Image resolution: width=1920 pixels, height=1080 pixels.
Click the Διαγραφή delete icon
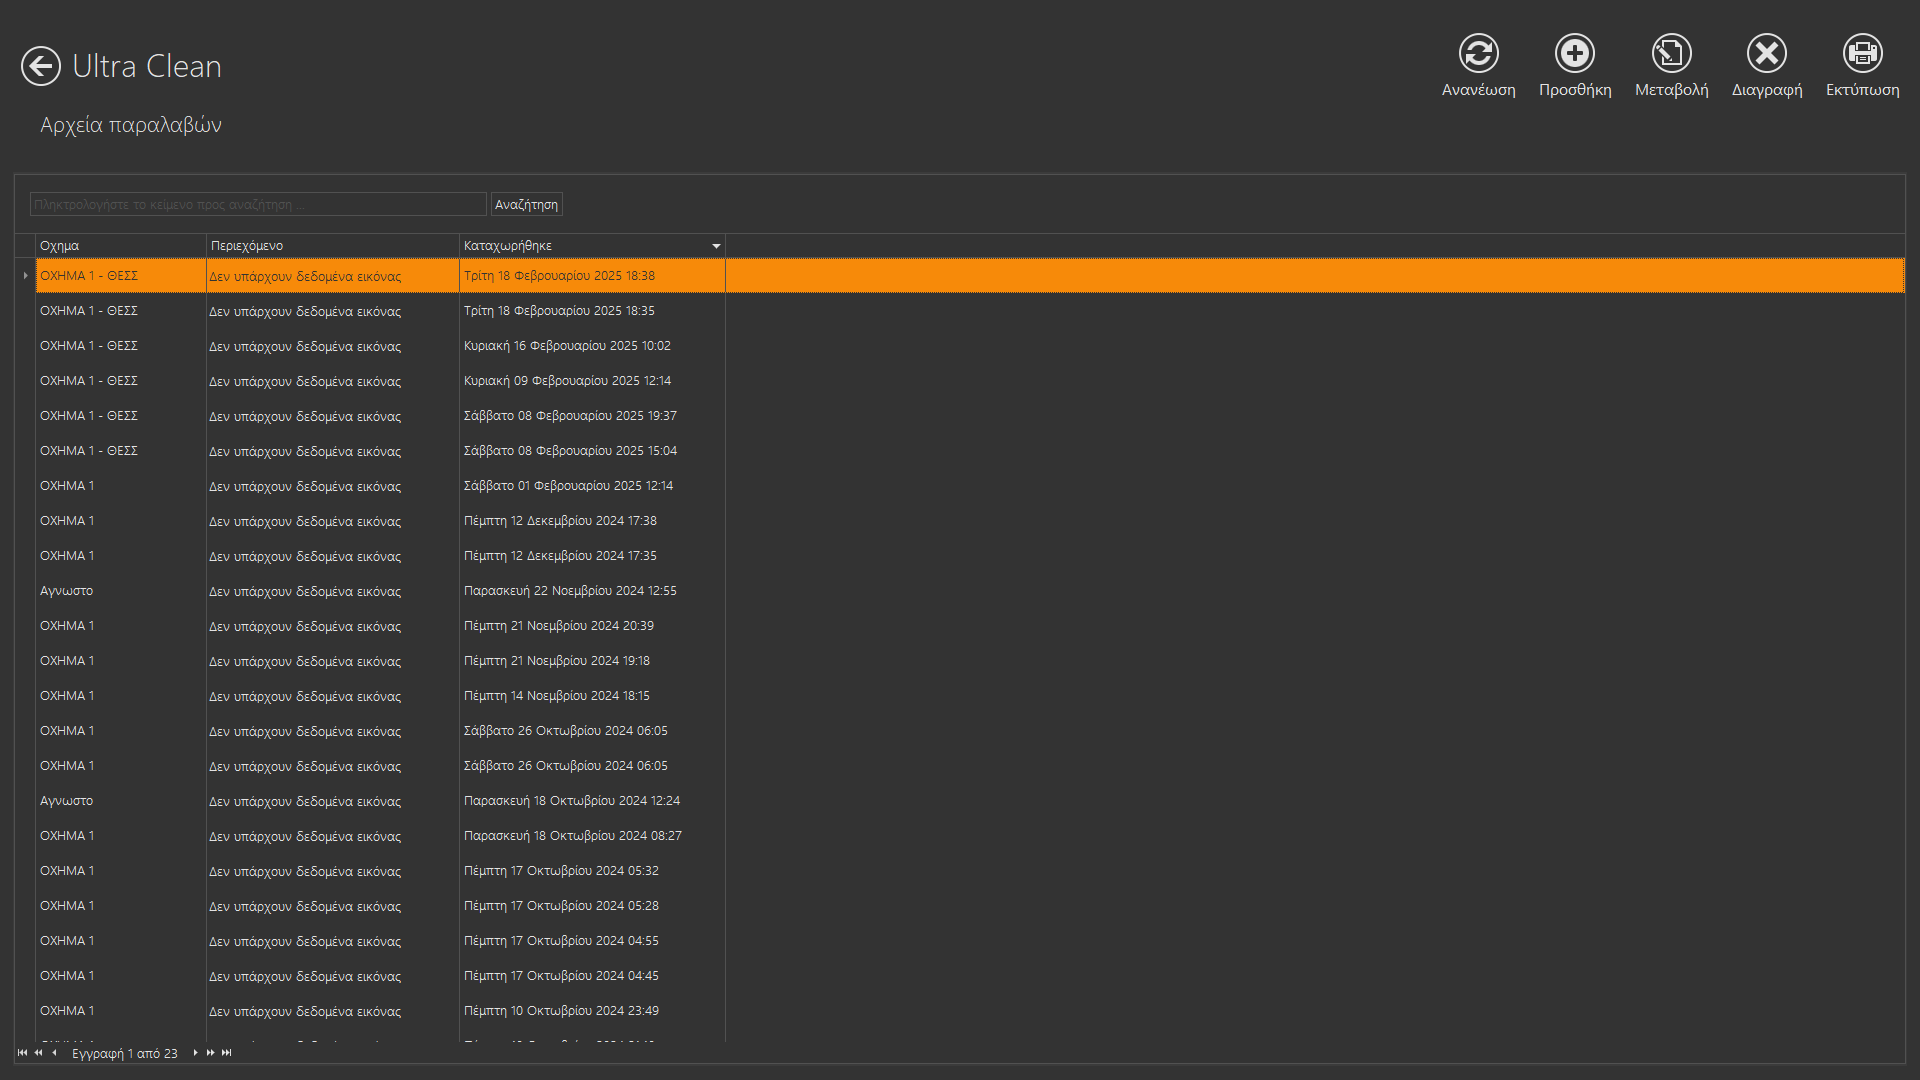[x=1766, y=54]
